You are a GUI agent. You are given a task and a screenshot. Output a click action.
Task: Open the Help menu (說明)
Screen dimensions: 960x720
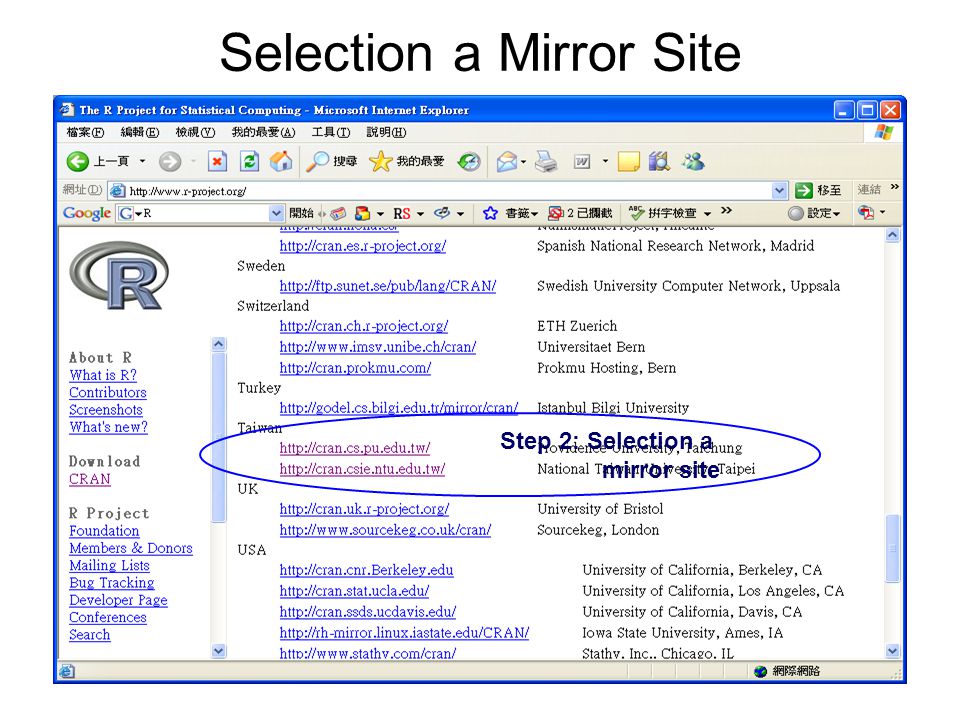(386, 132)
